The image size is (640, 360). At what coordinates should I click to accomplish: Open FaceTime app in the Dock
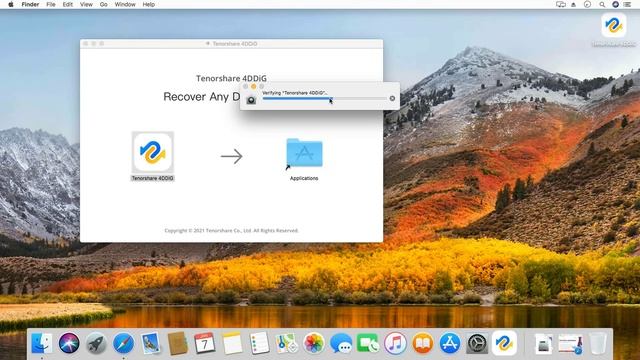(368, 343)
